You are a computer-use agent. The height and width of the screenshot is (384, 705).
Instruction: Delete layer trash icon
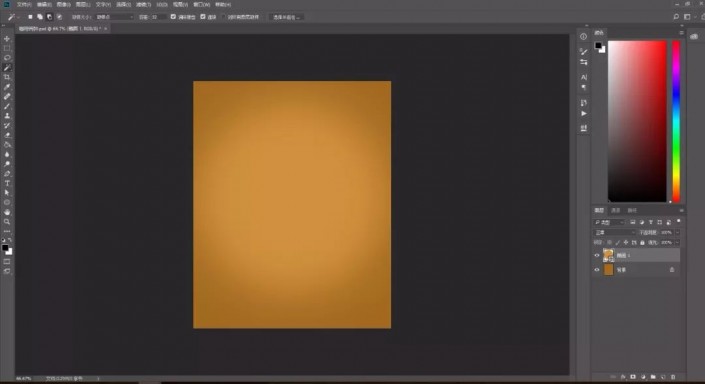[673, 377]
